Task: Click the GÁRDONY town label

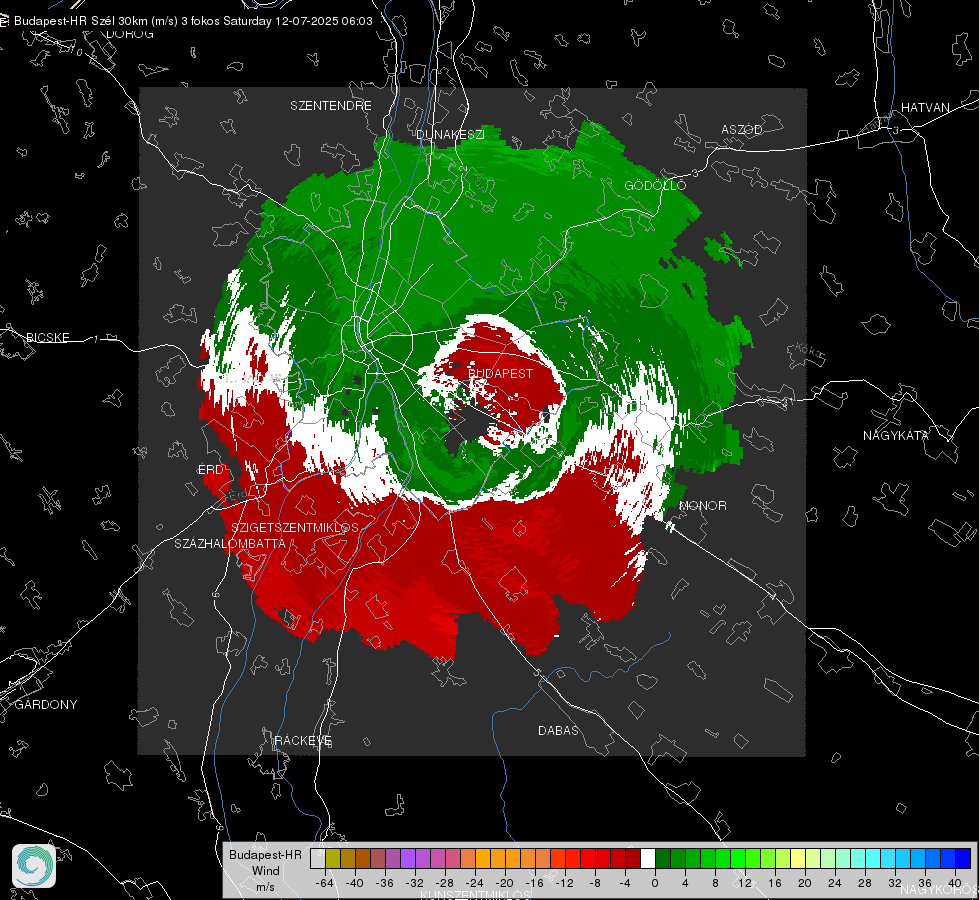Action: 46,705
